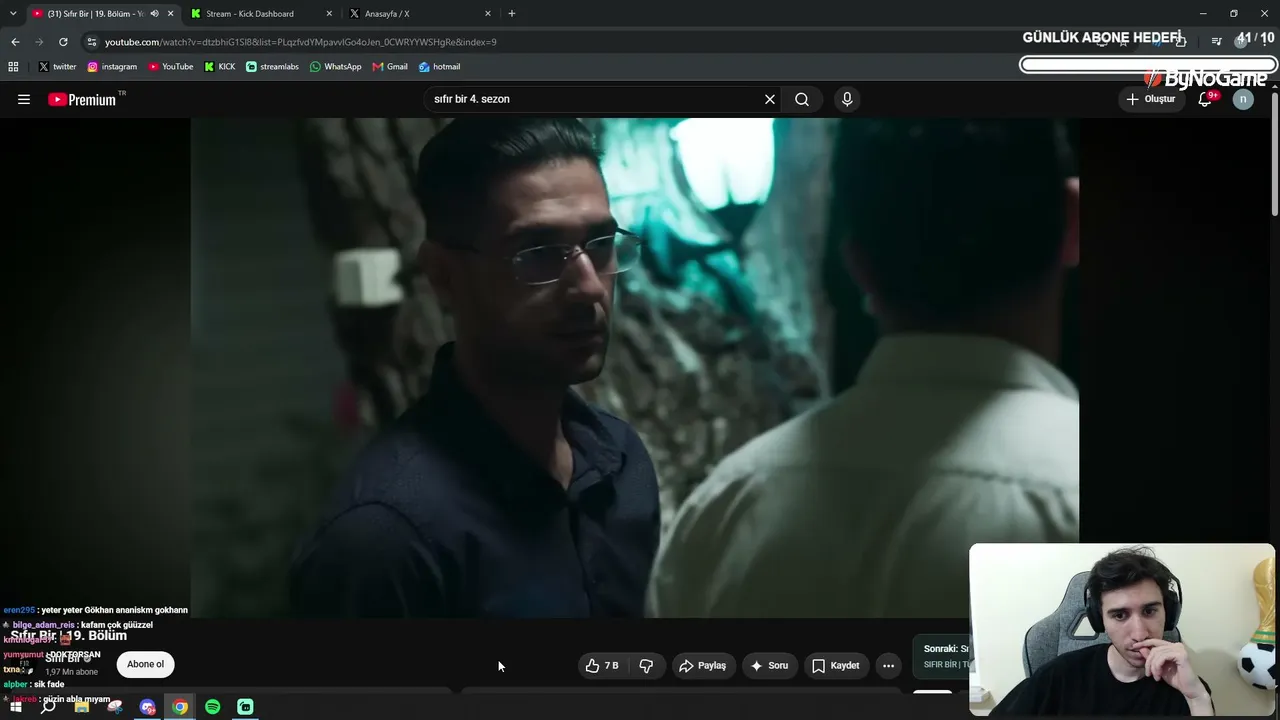The width and height of the screenshot is (1280, 720).
Task: Open the WhatsApp bookmark
Action: (335, 67)
